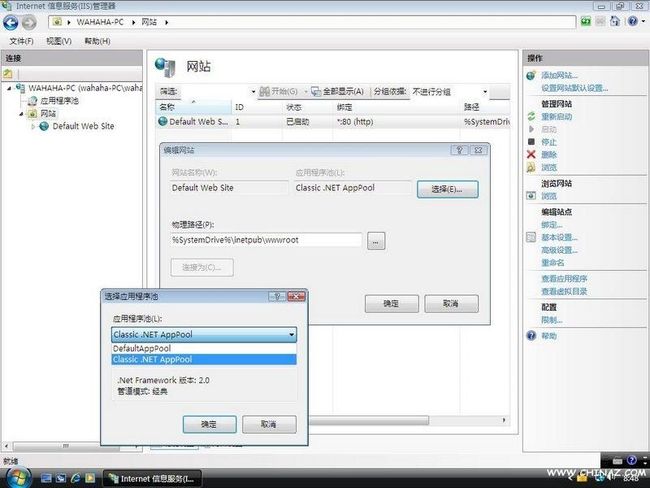Click the home icon in top toolbar
Viewport: 650px width, 488px height.
click(x=615, y=21)
